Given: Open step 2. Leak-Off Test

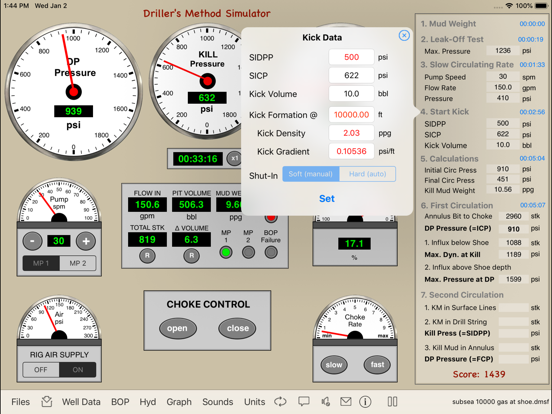Looking at the screenshot, I should 452,39.
